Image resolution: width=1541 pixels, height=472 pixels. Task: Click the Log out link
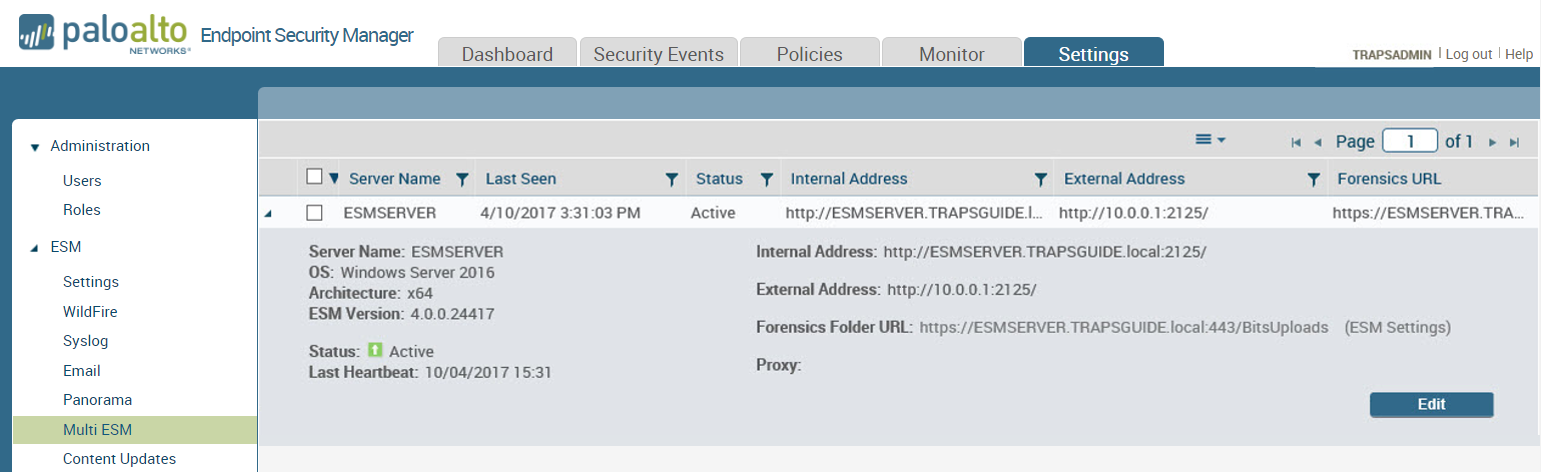click(x=1468, y=54)
